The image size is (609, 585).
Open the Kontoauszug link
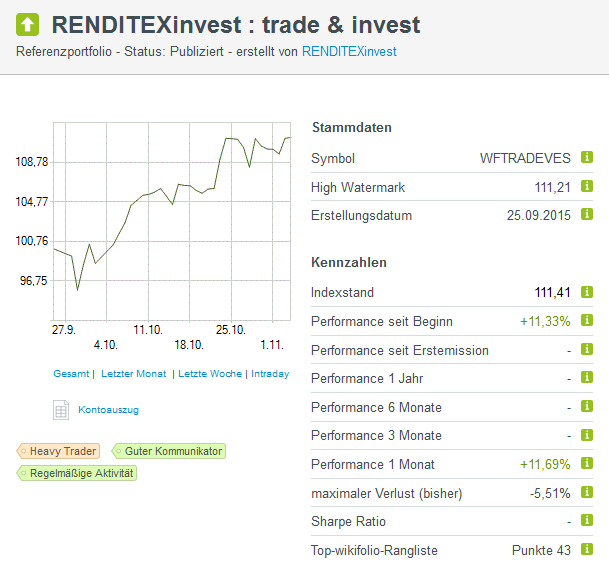pyautogui.click(x=108, y=410)
